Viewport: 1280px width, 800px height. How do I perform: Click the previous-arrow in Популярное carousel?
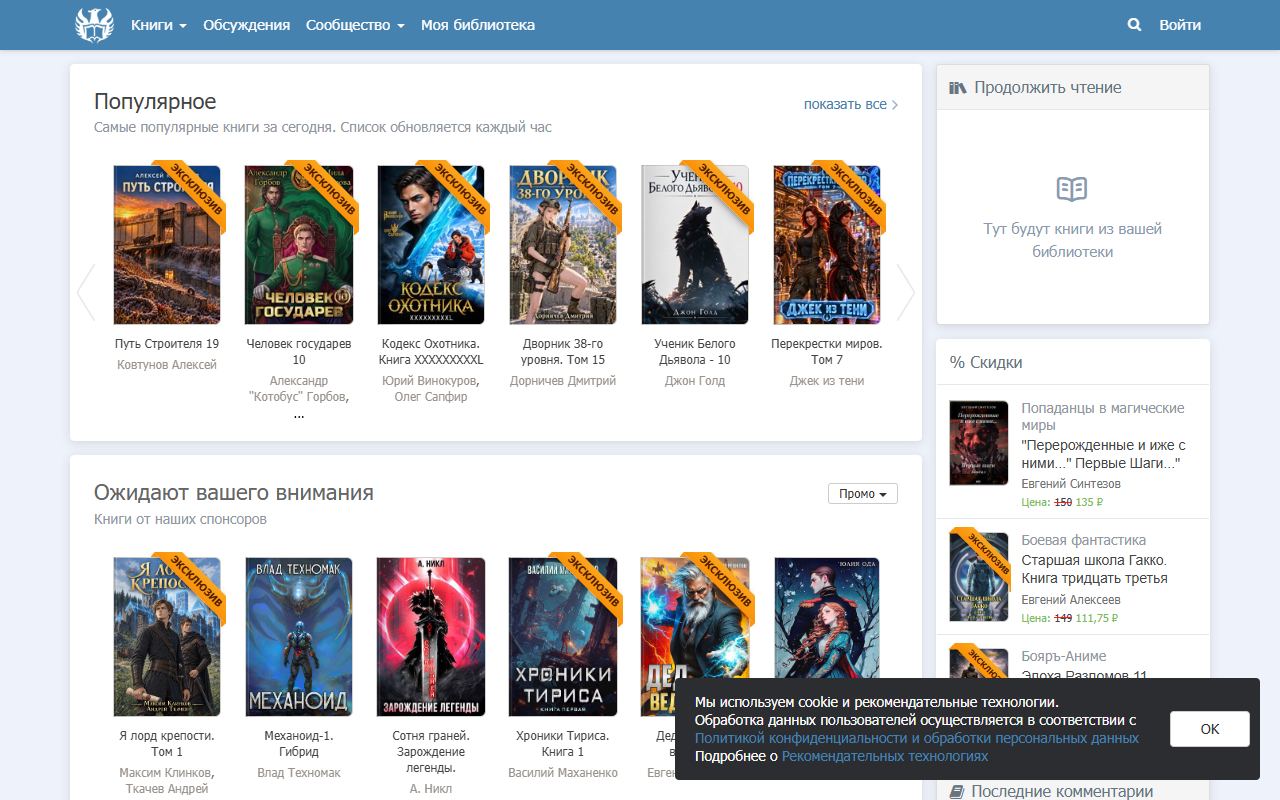click(86, 292)
